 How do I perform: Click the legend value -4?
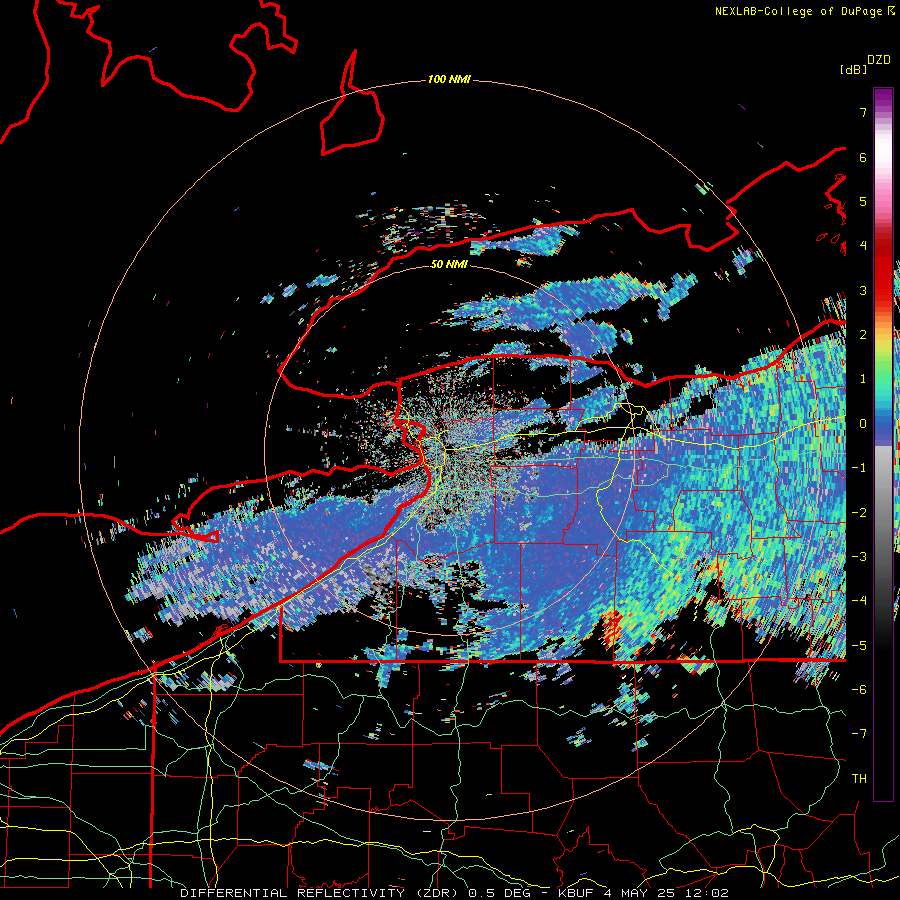click(x=859, y=601)
